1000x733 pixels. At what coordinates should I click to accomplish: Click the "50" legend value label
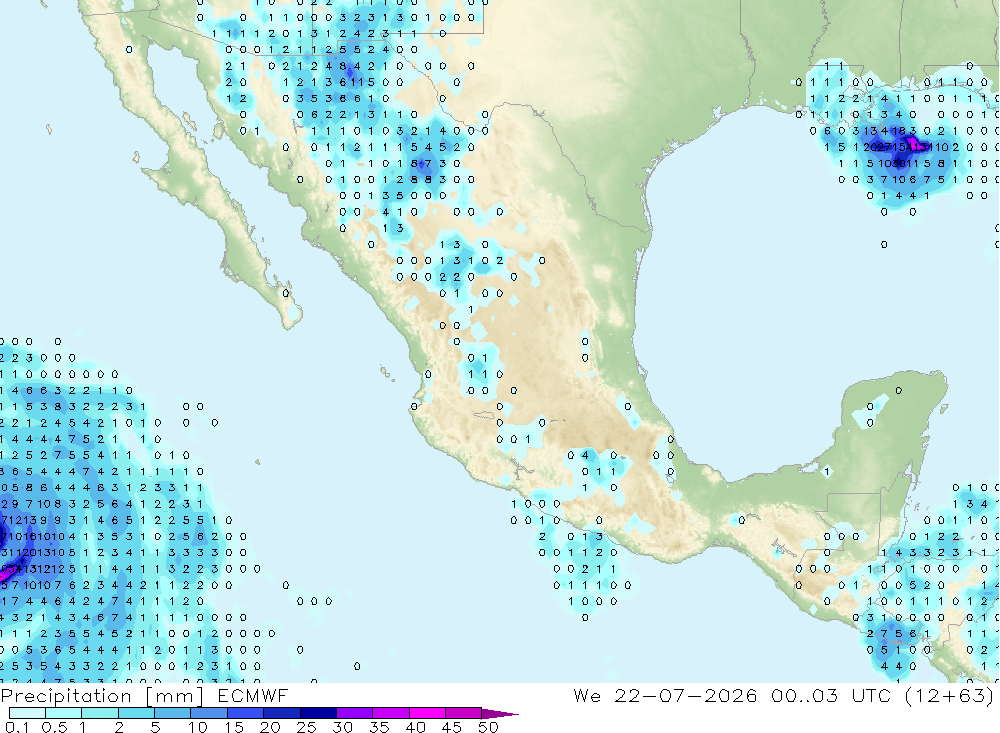click(x=489, y=727)
